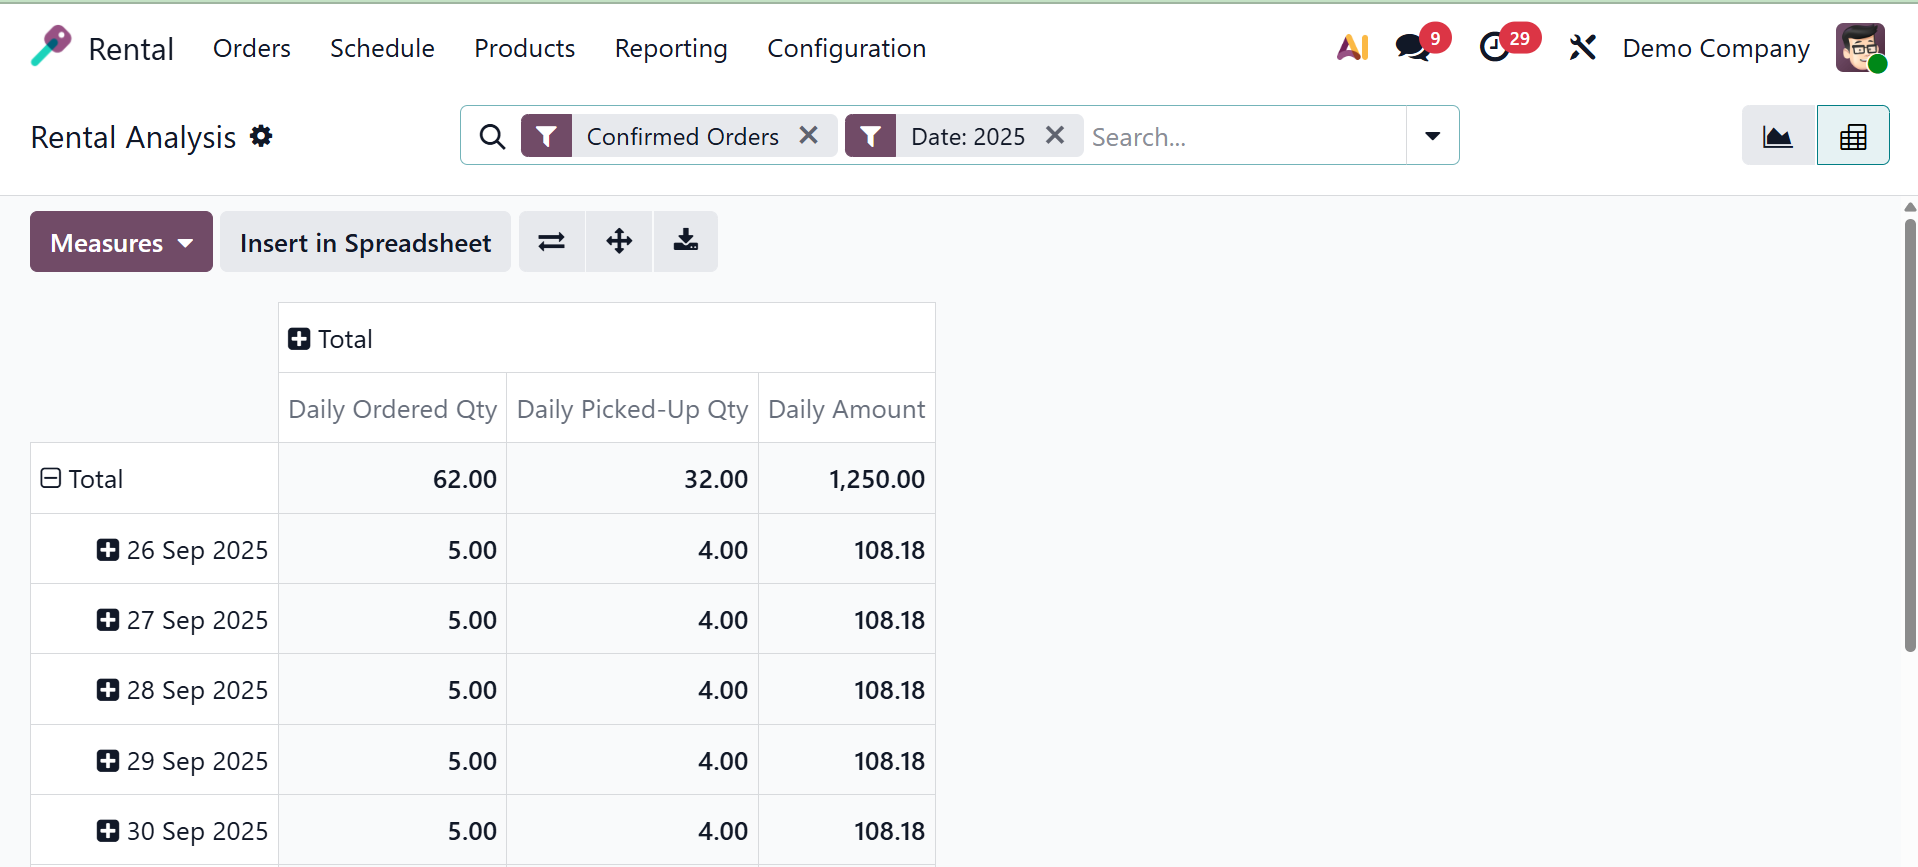Select the pivot view toggle
This screenshot has width=1918, height=867.
[x=1852, y=136]
